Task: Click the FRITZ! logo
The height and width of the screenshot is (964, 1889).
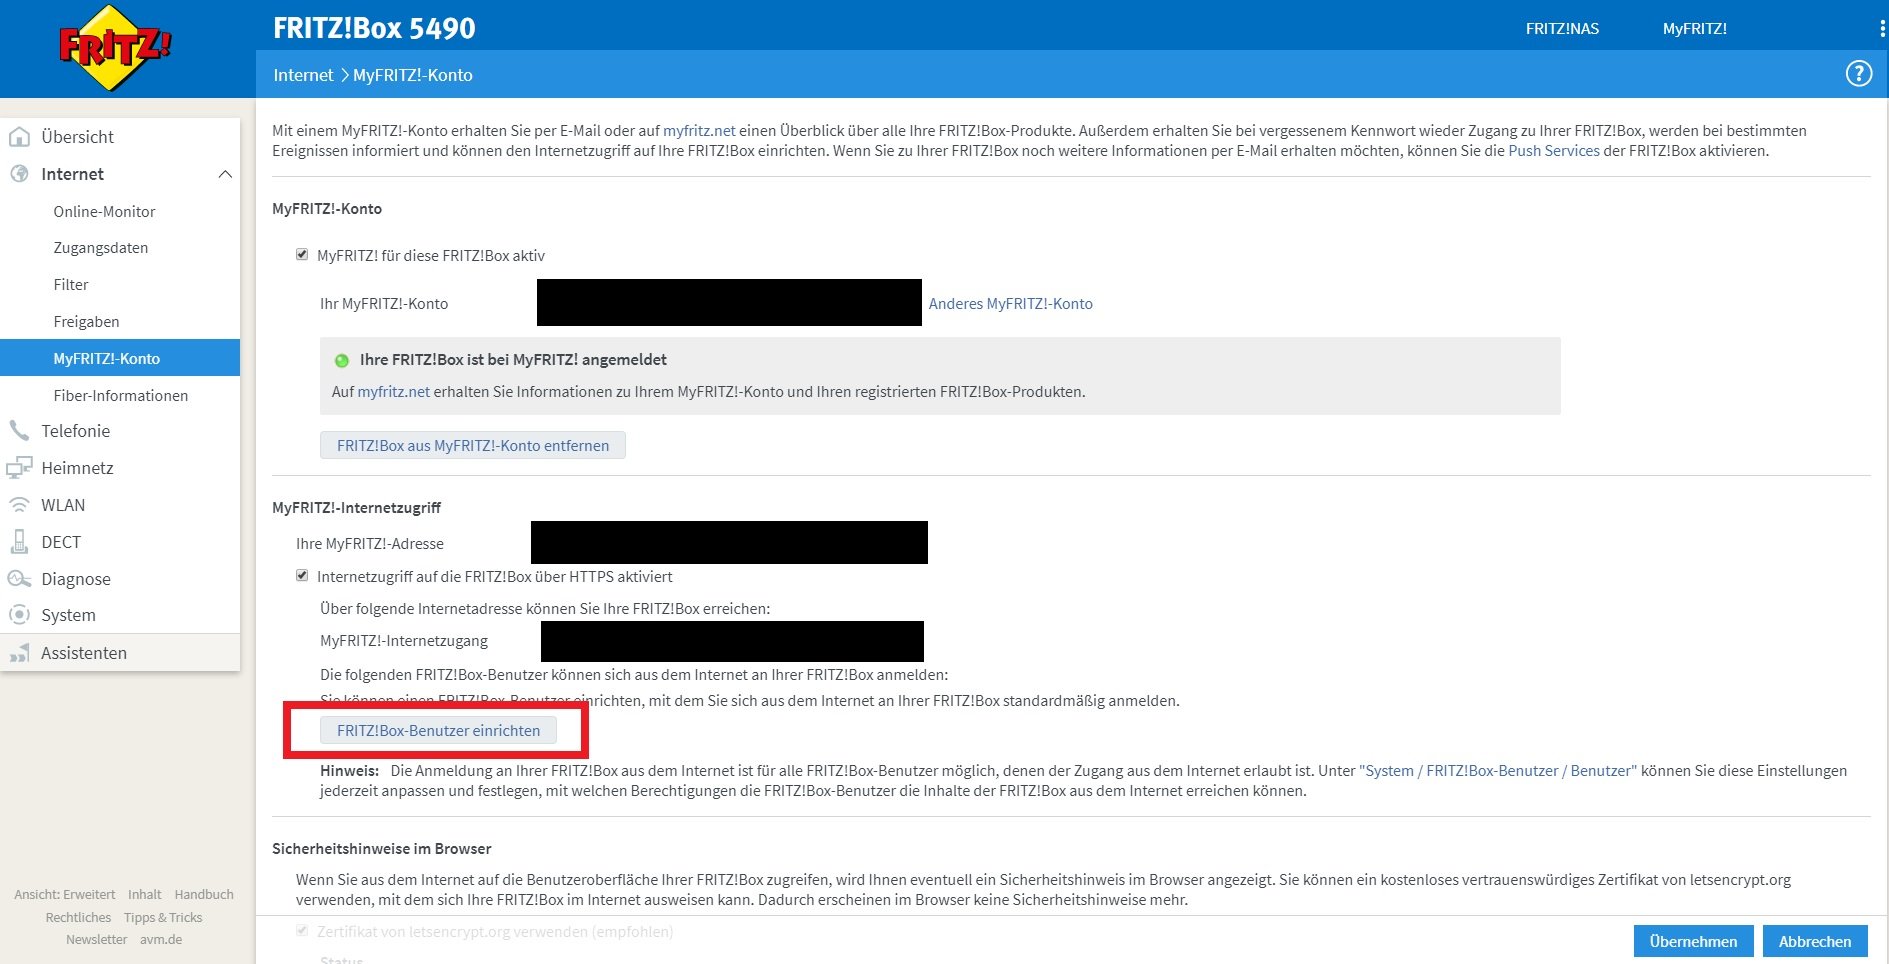Action: pyautogui.click(x=115, y=48)
